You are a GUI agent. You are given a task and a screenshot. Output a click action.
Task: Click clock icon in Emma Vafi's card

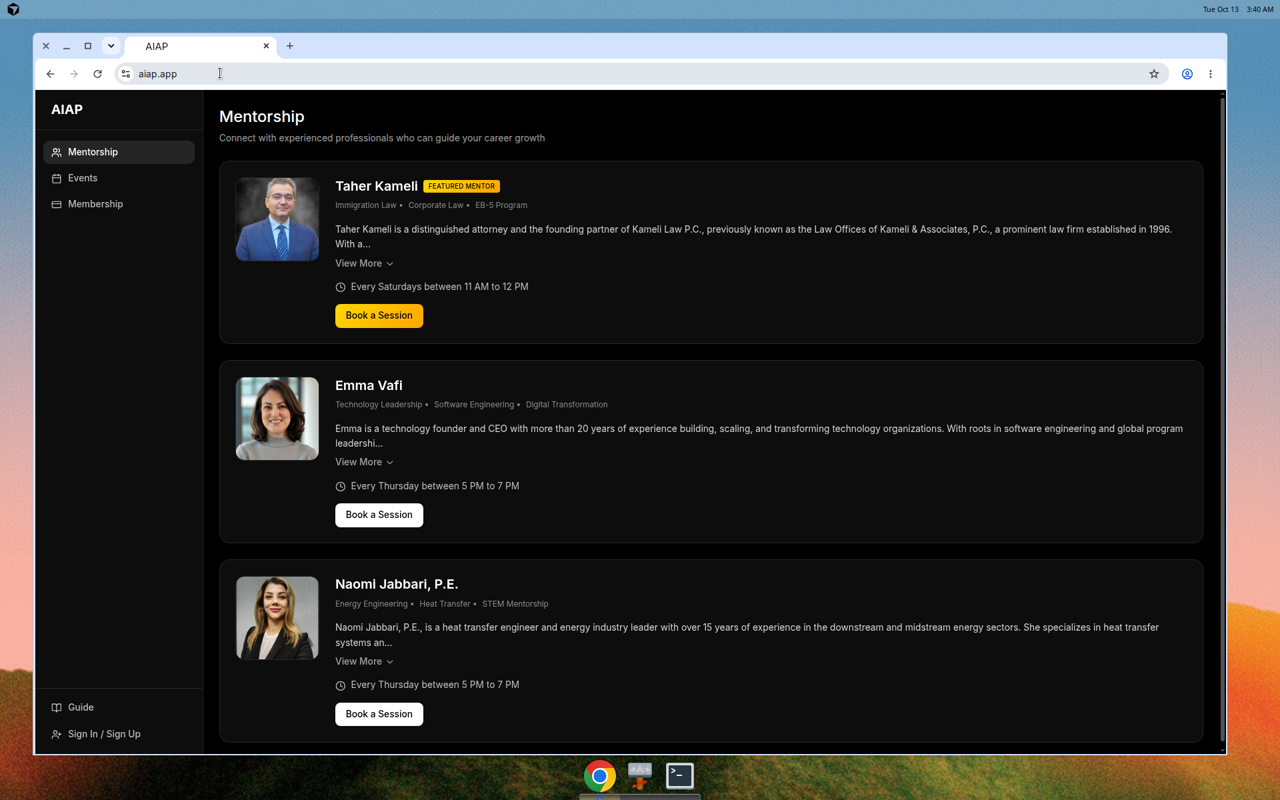point(340,487)
